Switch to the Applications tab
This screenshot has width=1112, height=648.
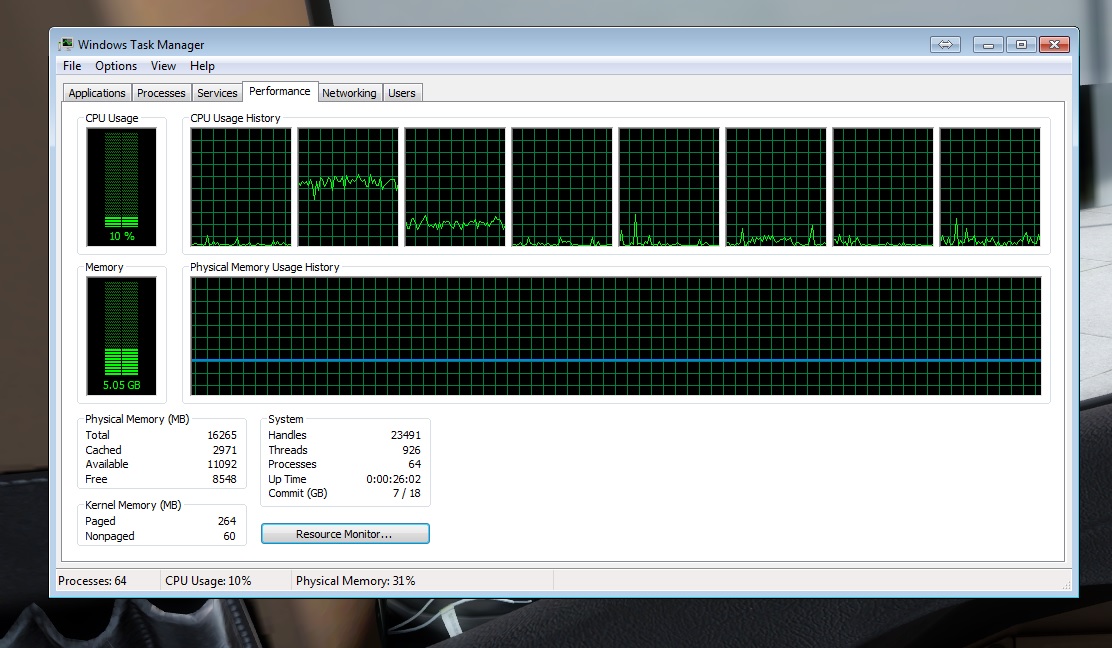[96, 93]
